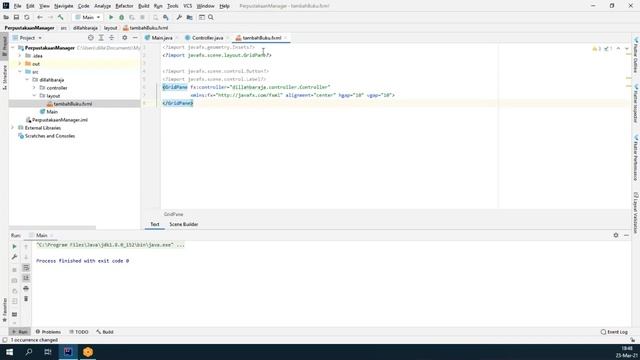Open Project Structure folder icon
Image resolution: width=640 pixels, height=360 pixels.
click(x=189, y=17)
